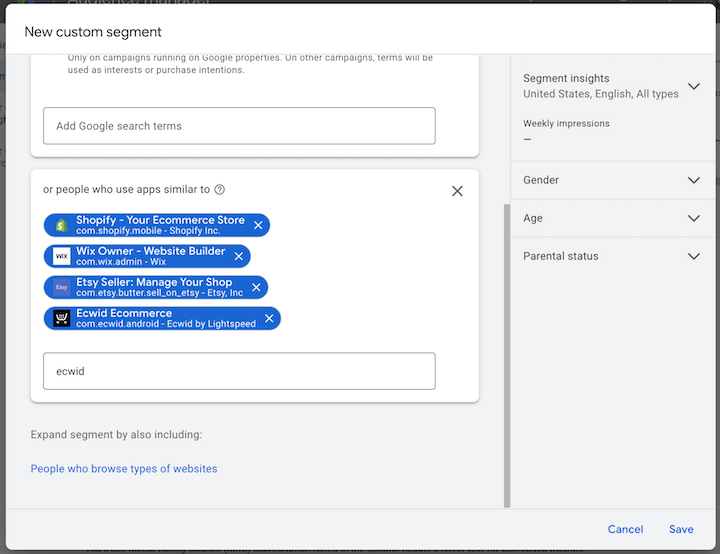This screenshot has height=554, width=720.
Task: Select Shopify - Your Ecommerce Store text
Action: [x=160, y=220]
